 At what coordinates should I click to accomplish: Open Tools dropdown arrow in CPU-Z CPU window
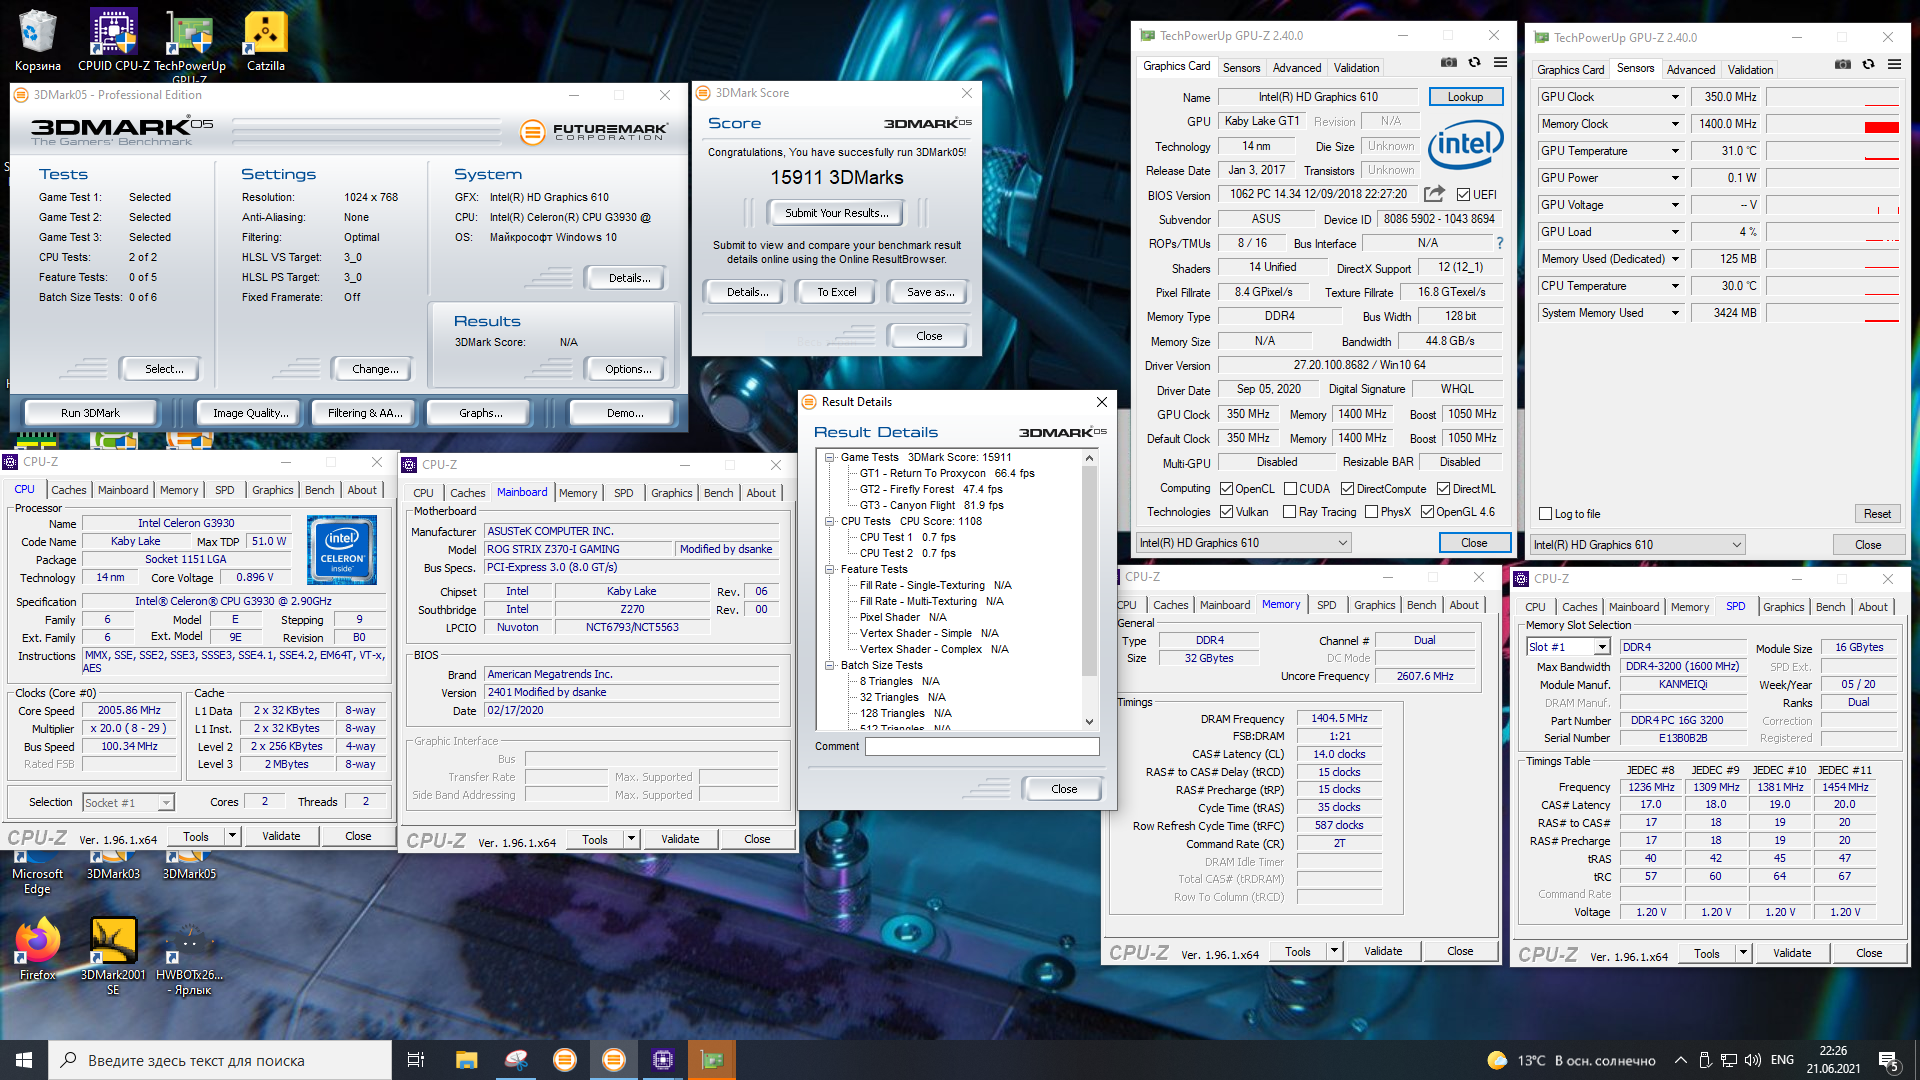[232, 836]
